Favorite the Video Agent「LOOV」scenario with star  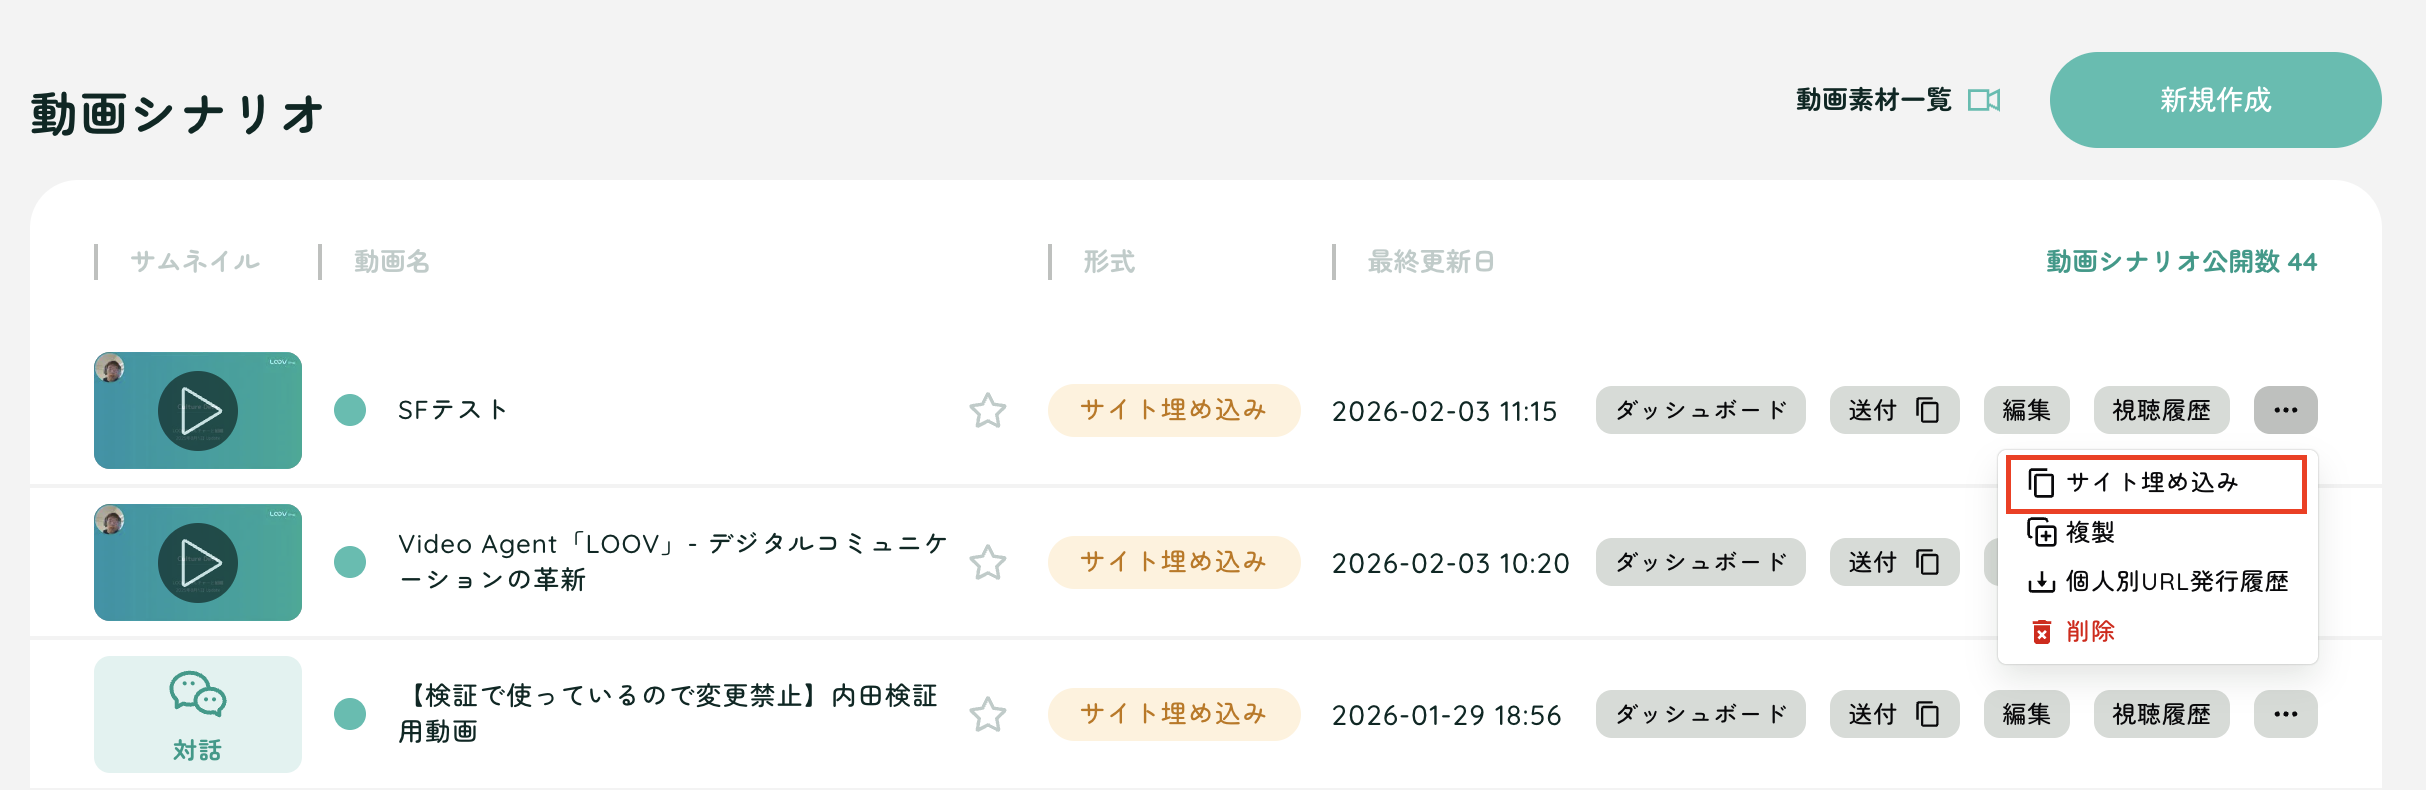[x=987, y=563]
